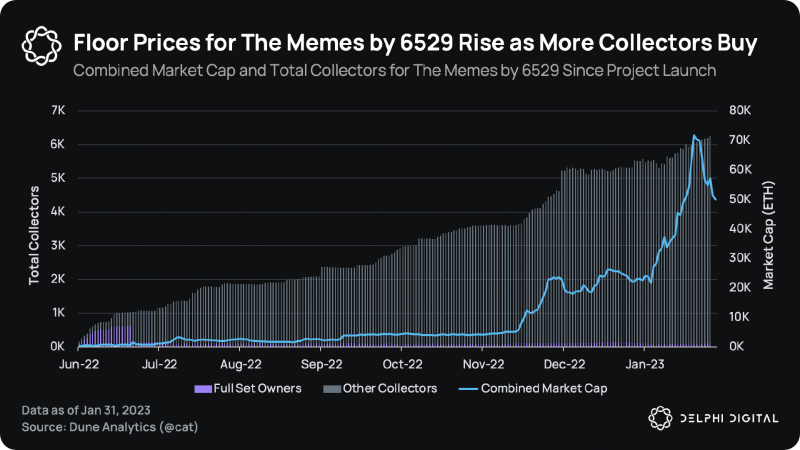800x450 pixels.
Task: Click the Delphi logo beside the chart title
Action: point(42,46)
